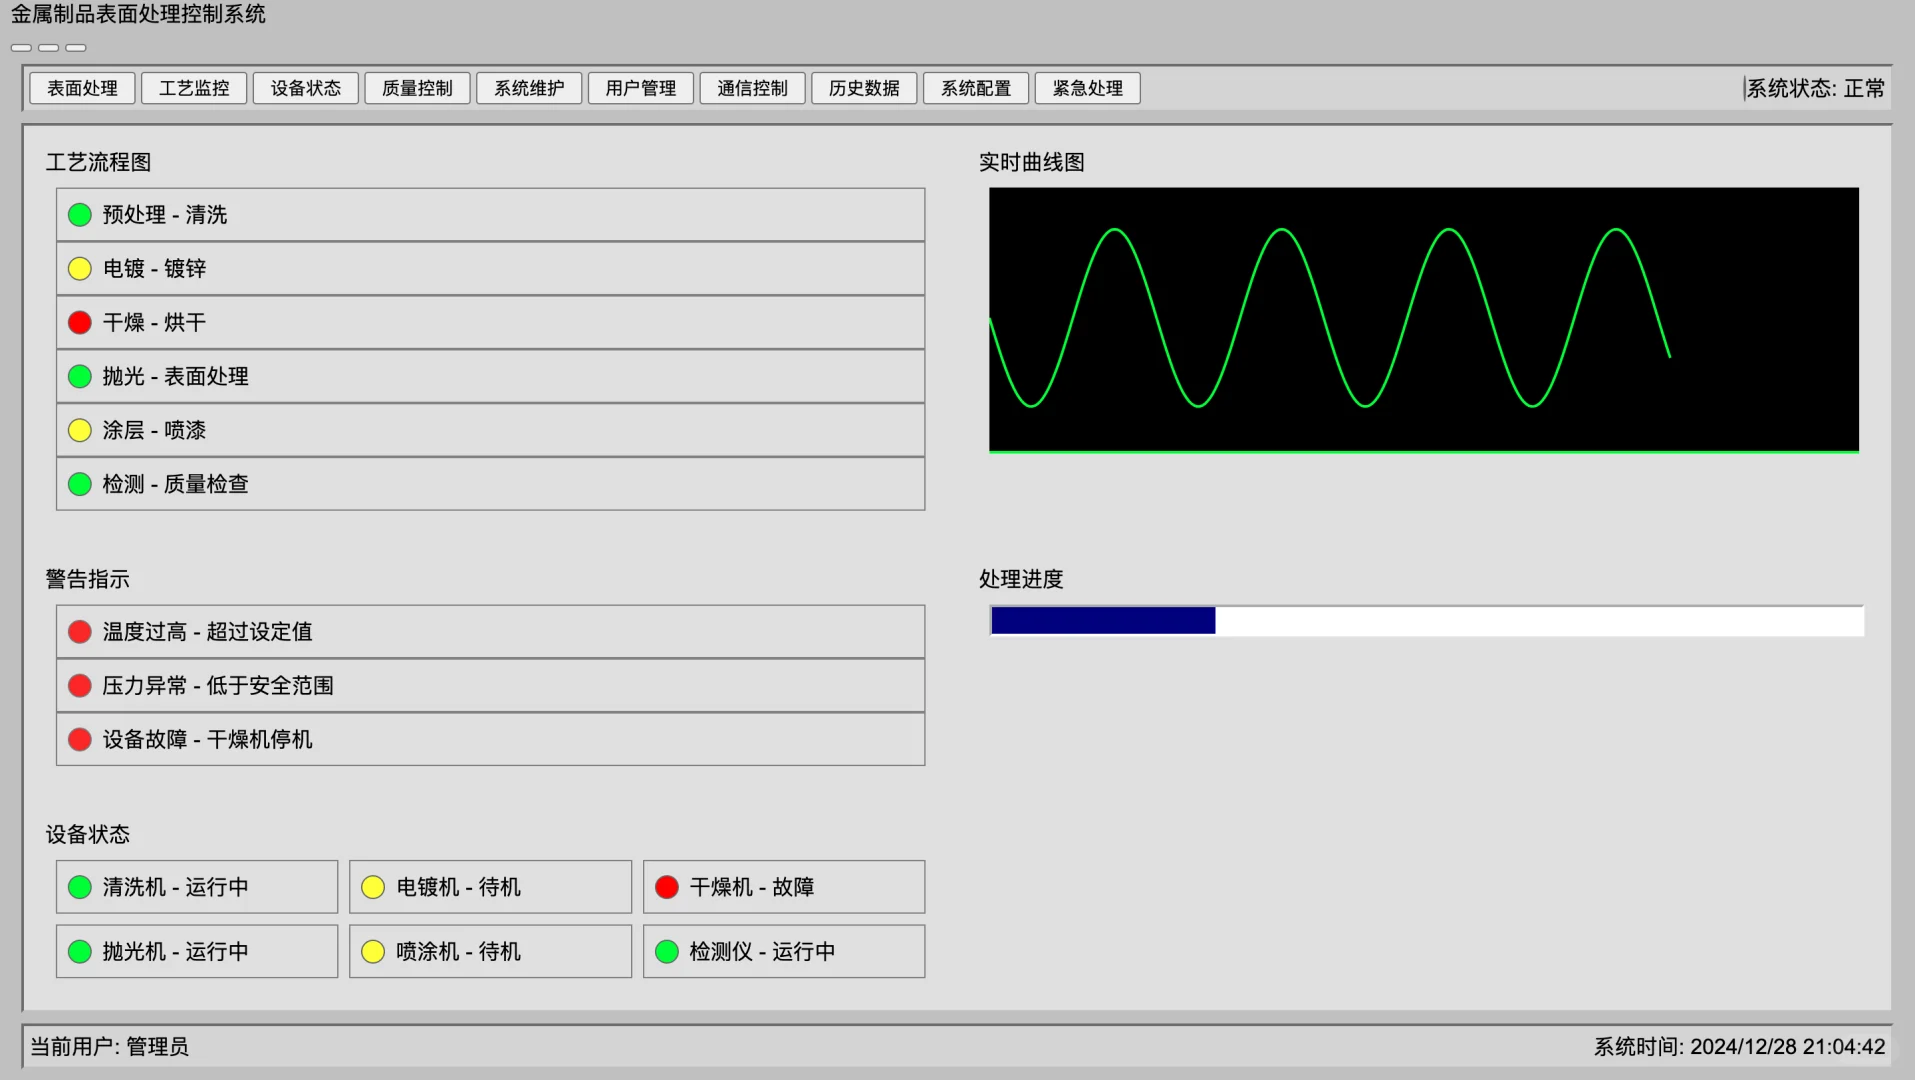
Task: Click the 抛光机 - 运行中 label
Action: [x=175, y=951]
